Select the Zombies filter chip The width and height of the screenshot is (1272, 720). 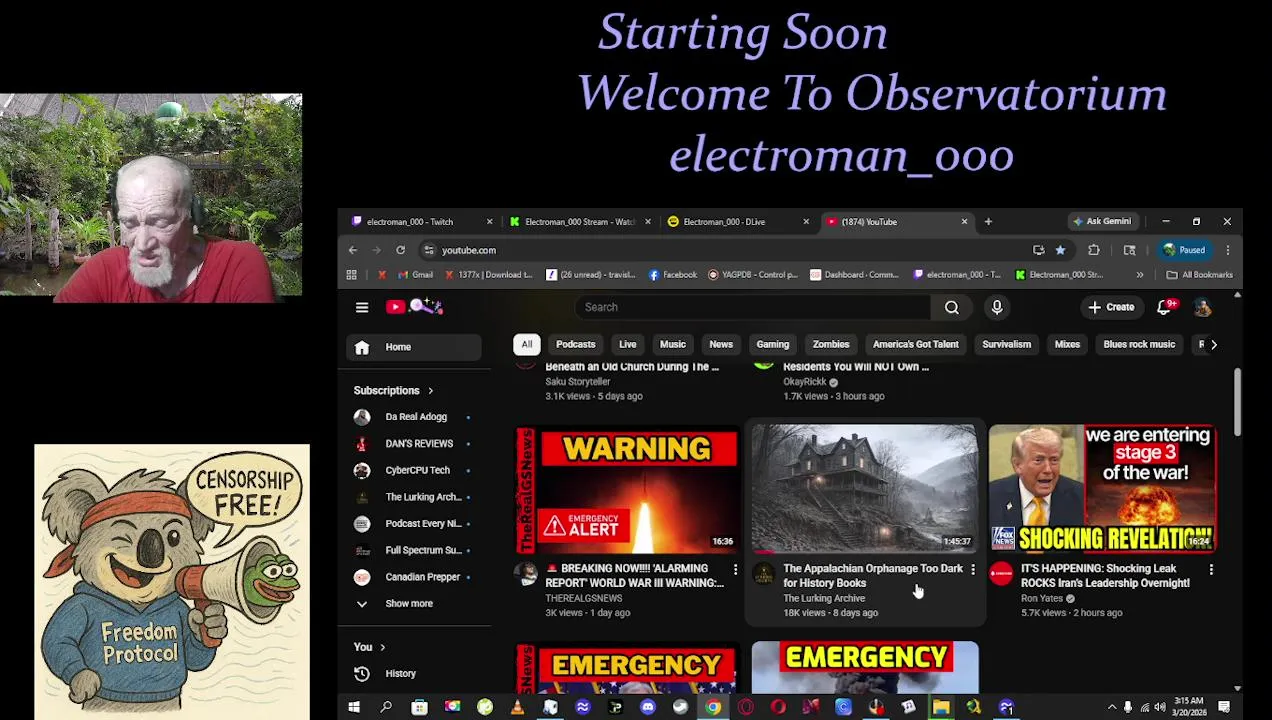click(831, 345)
